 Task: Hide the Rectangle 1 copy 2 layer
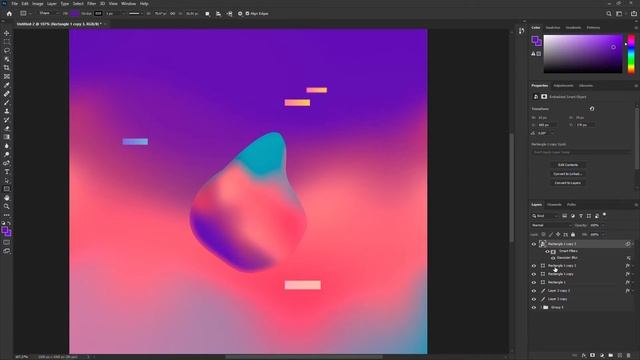coord(533,266)
